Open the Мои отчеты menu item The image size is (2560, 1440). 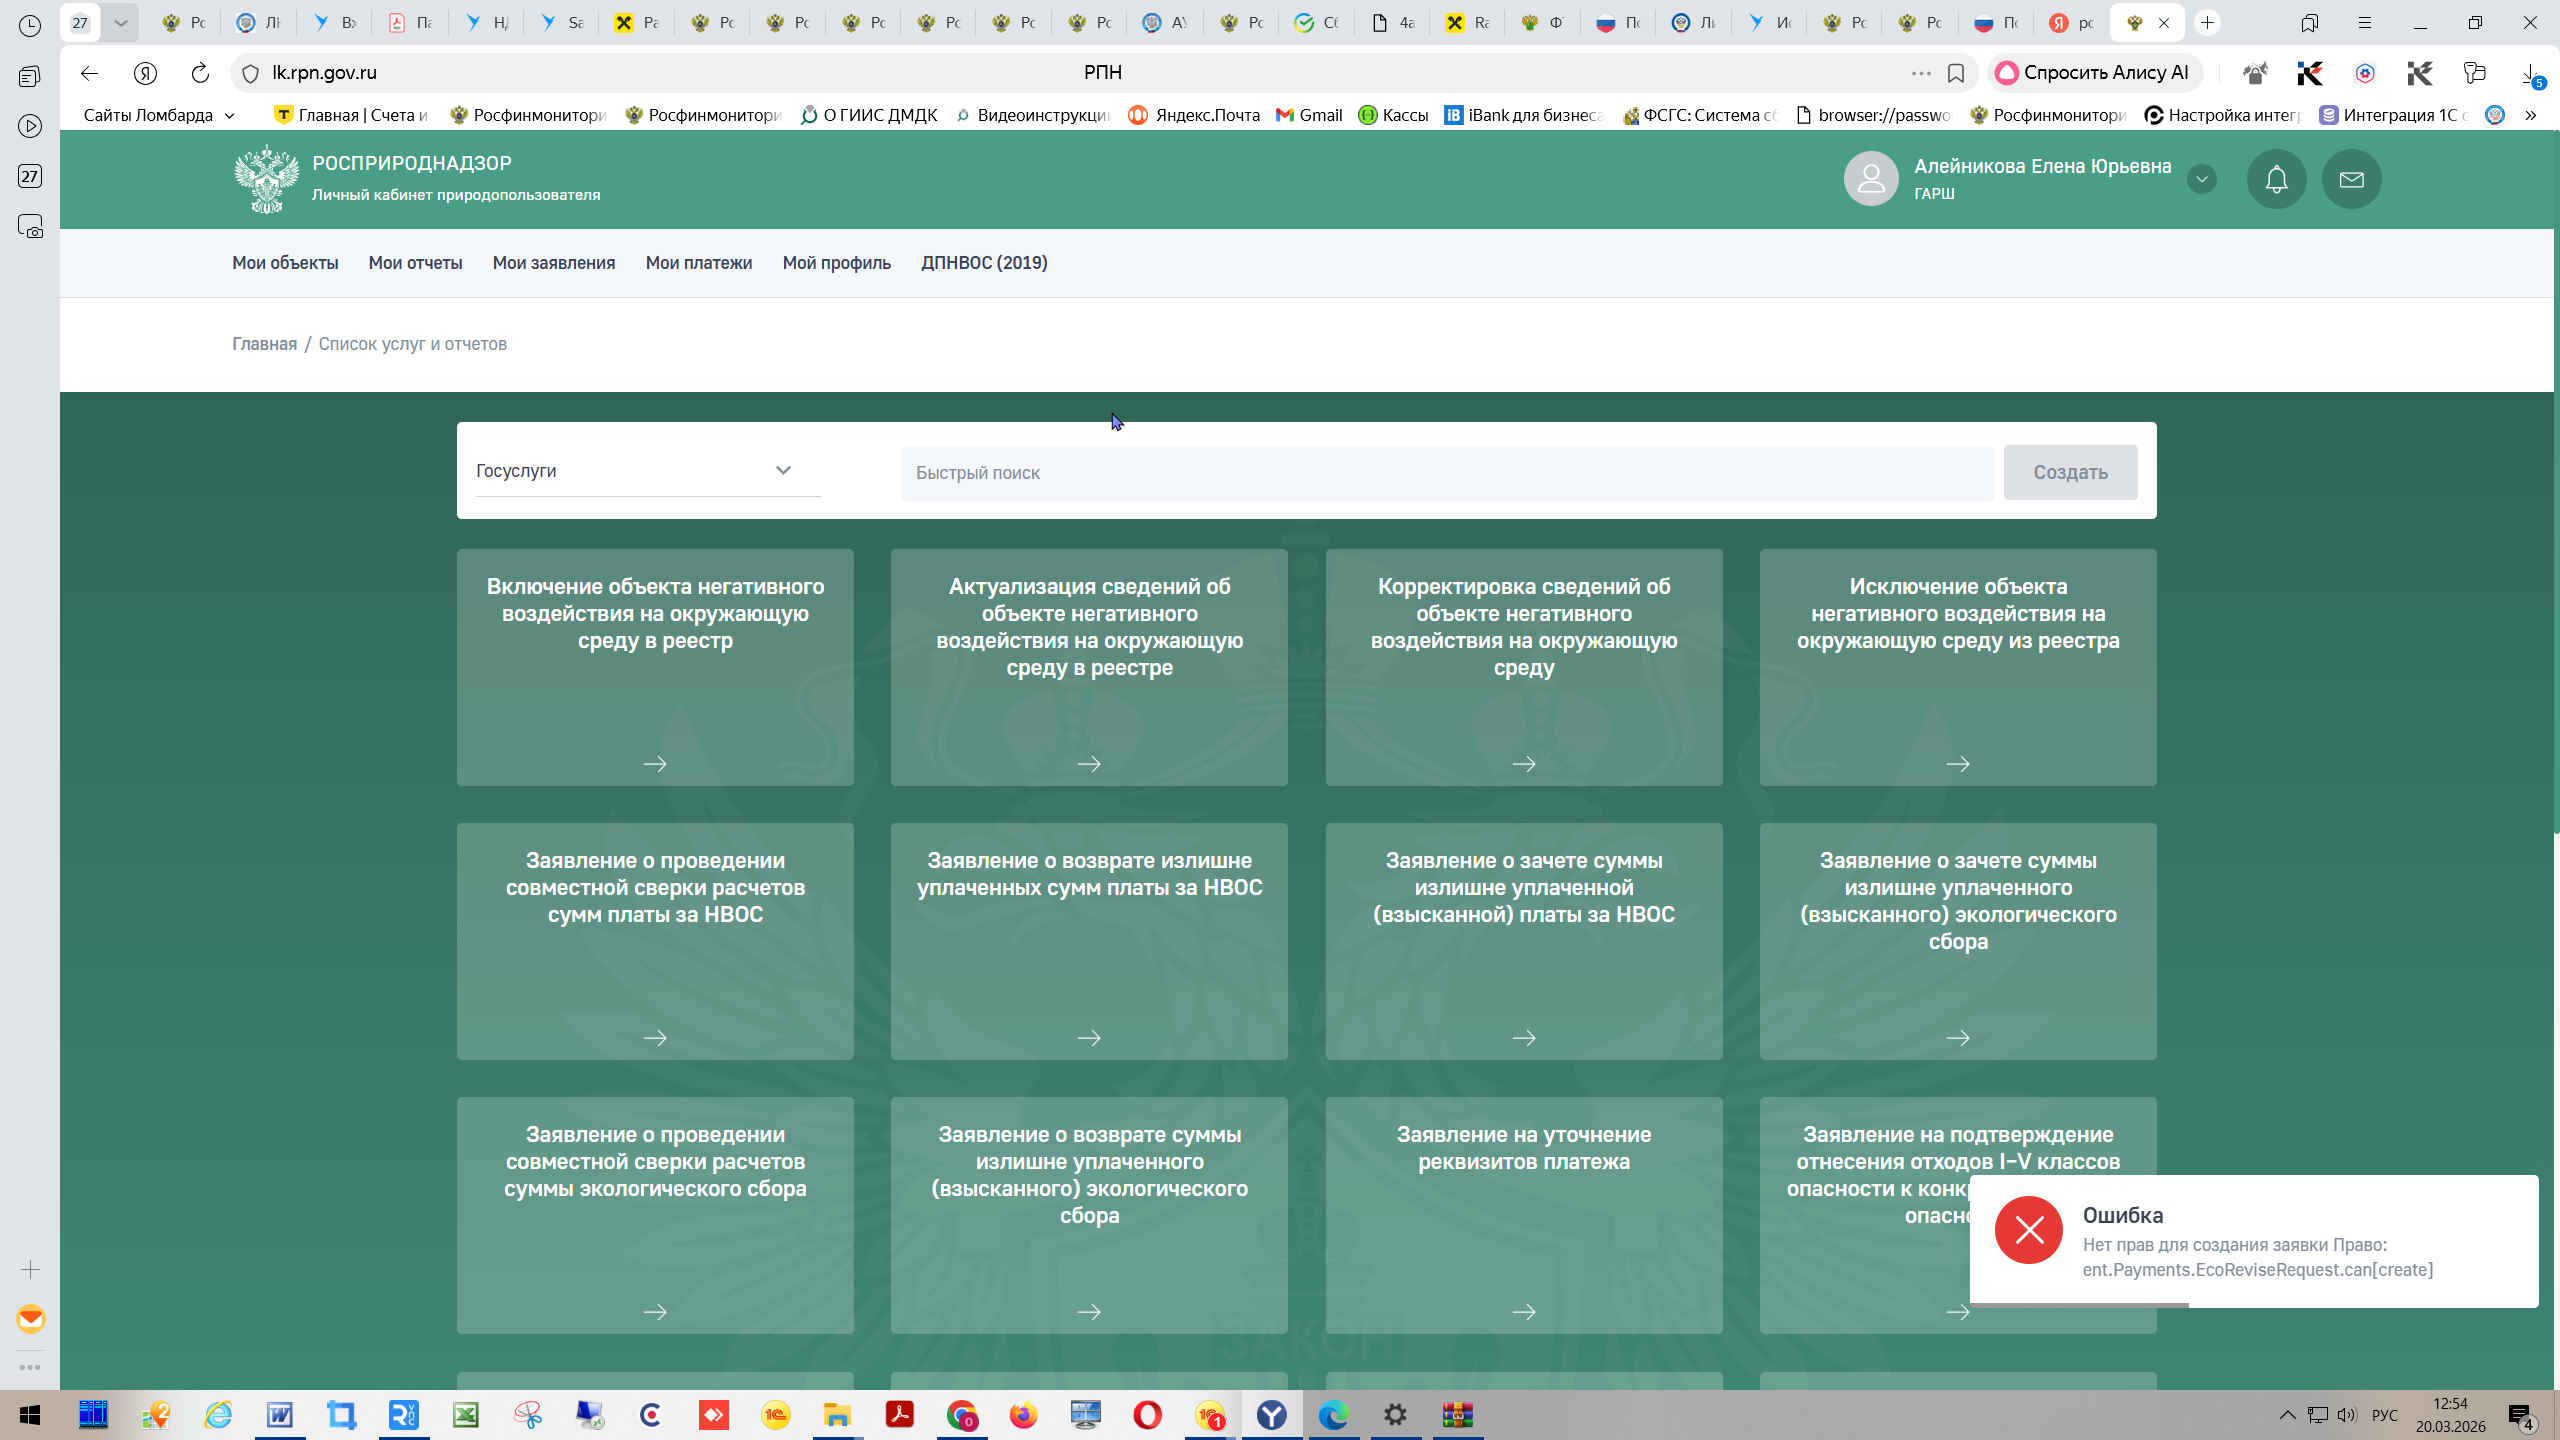[415, 263]
